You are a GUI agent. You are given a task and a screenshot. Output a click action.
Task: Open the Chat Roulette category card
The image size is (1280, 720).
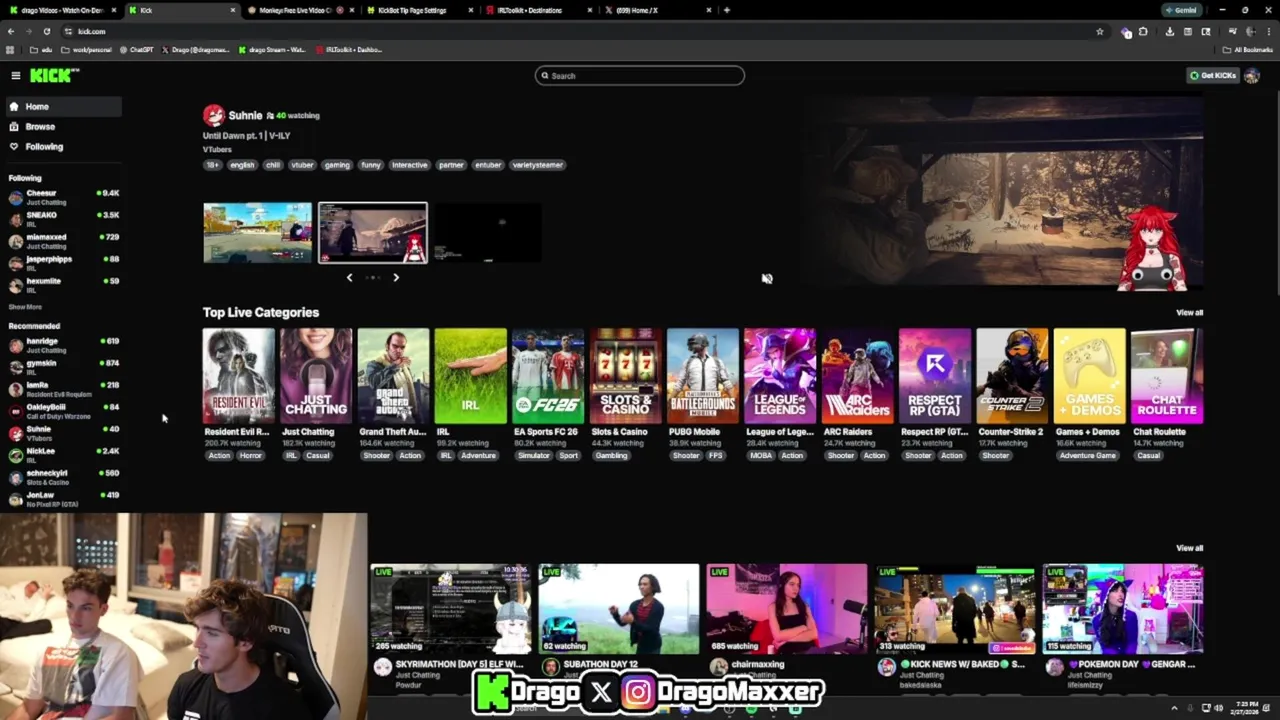click(x=1166, y=376)
